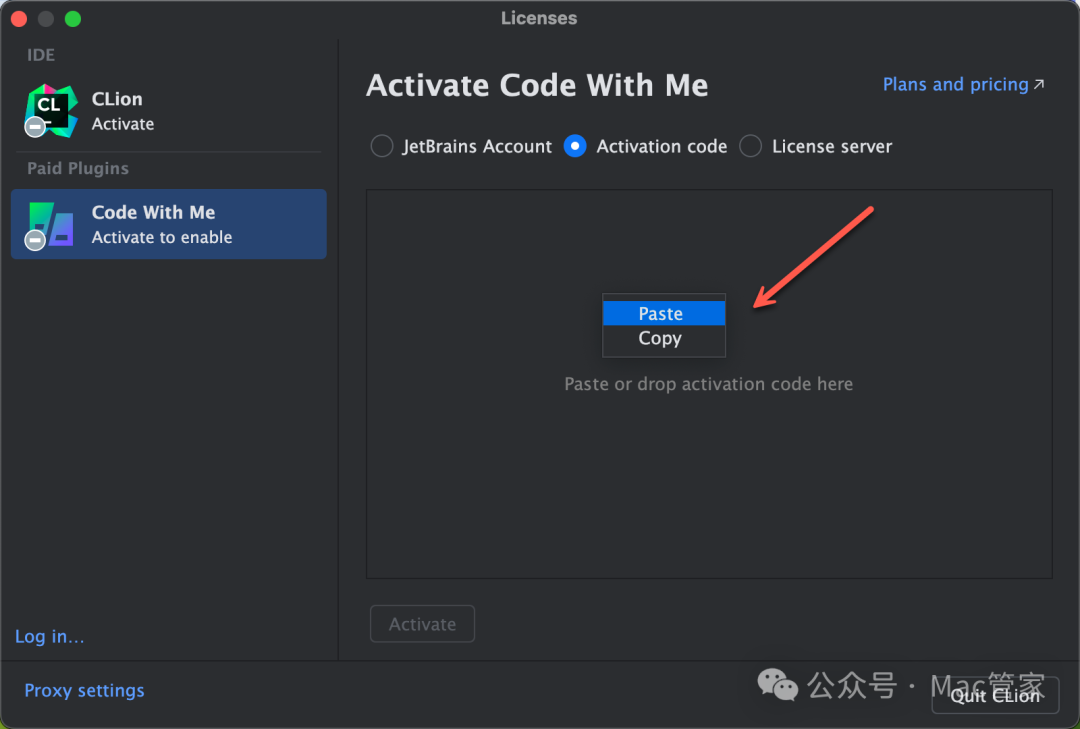1080x729 pixels.
Task: Click the green zoom window button
Action: (x=73, y=19)
